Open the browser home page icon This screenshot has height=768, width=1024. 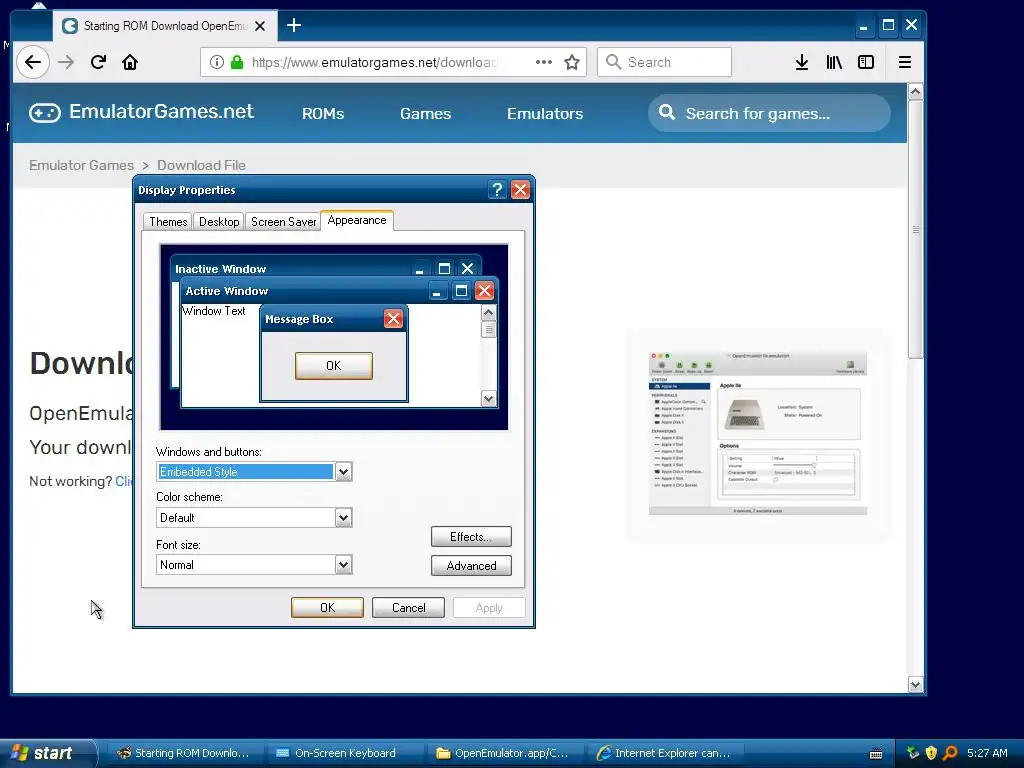[x=130, y=62]
